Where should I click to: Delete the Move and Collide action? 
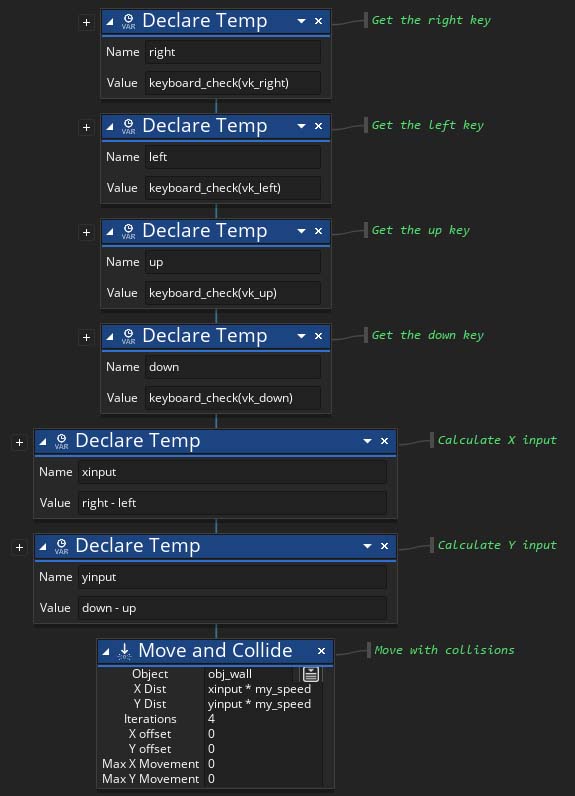321,651
